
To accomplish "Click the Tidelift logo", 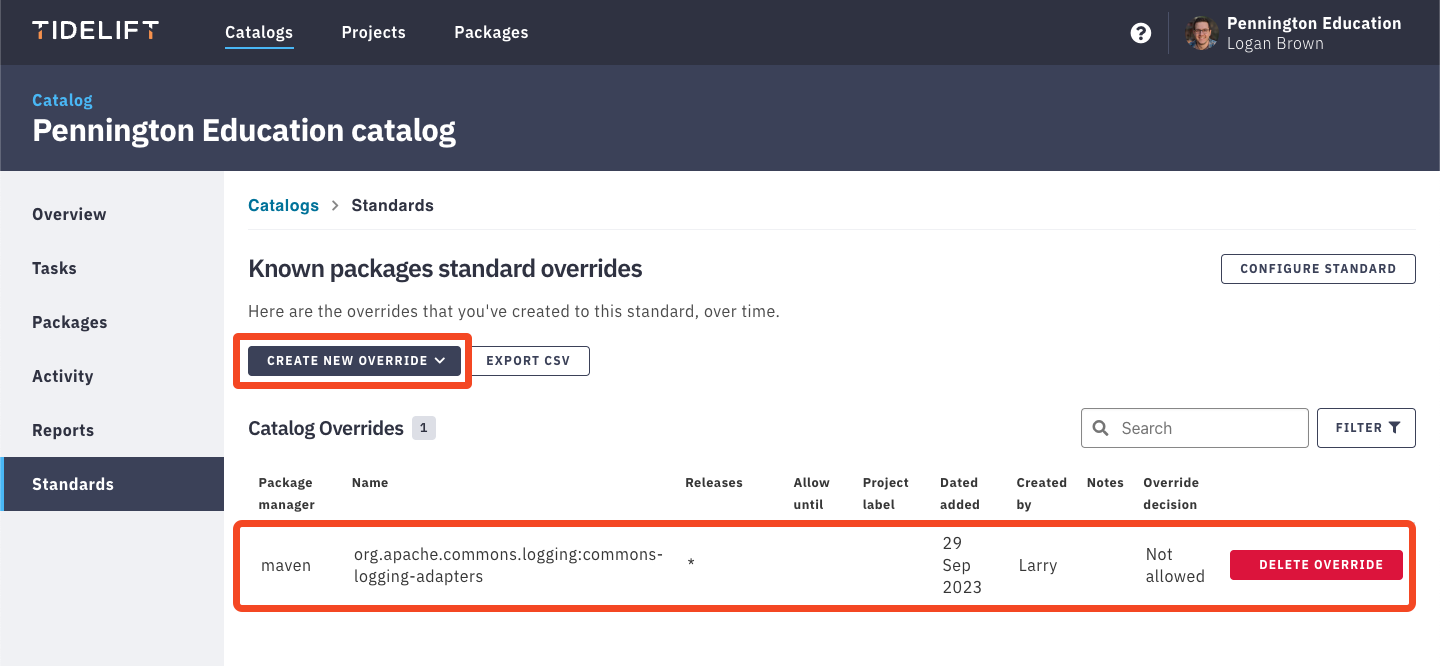I will [x=95, y=31].
